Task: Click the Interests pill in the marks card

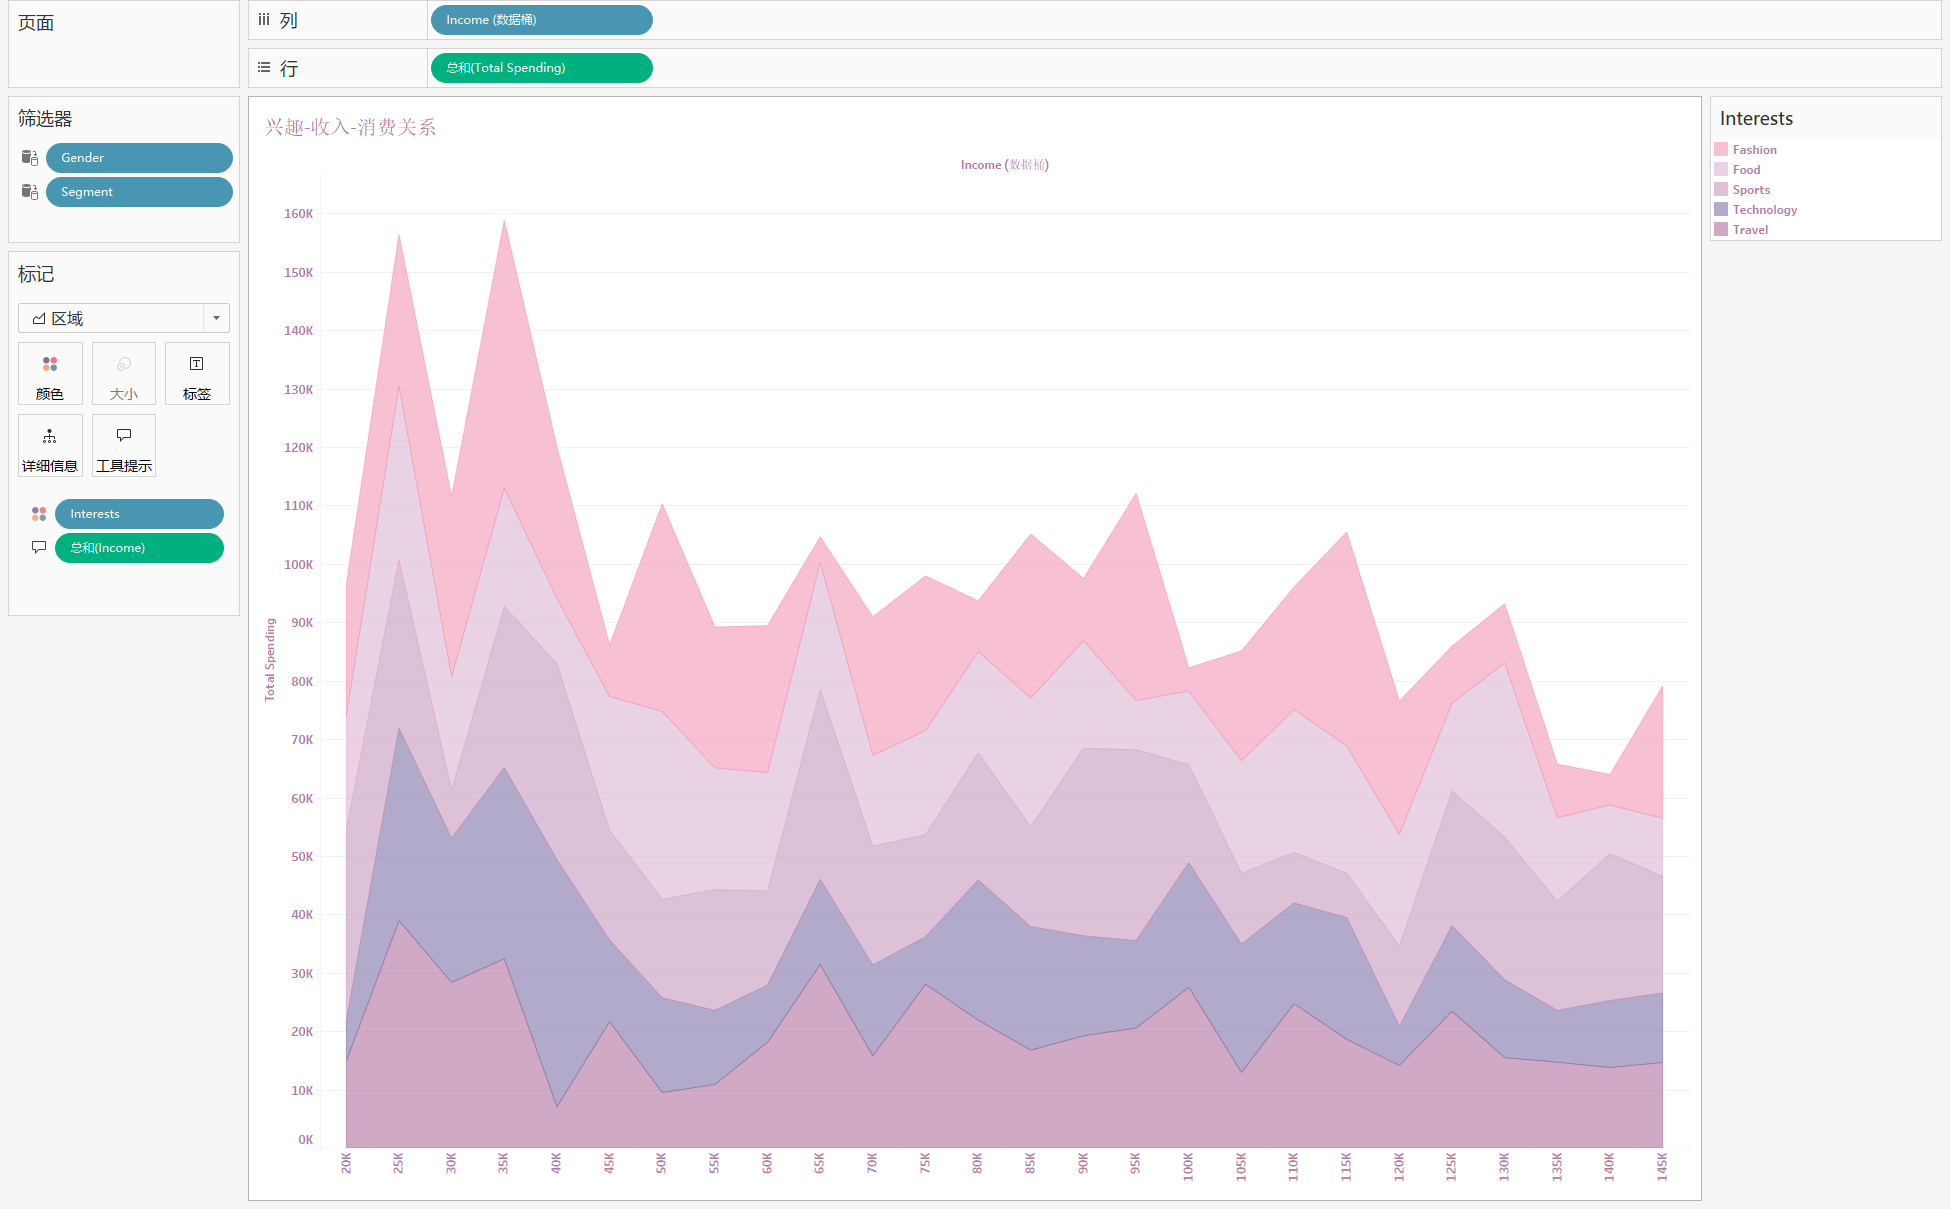Action: pos(139,514)
